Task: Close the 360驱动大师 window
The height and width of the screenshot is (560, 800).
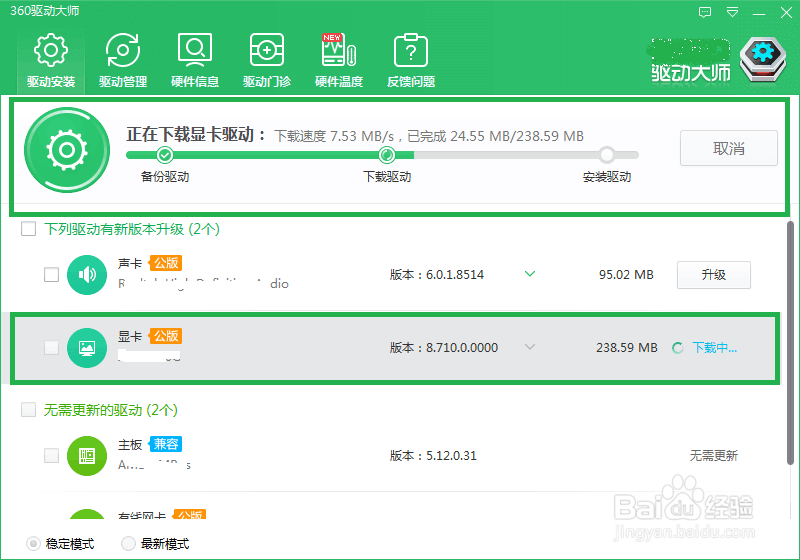Action: click(786, 13)
